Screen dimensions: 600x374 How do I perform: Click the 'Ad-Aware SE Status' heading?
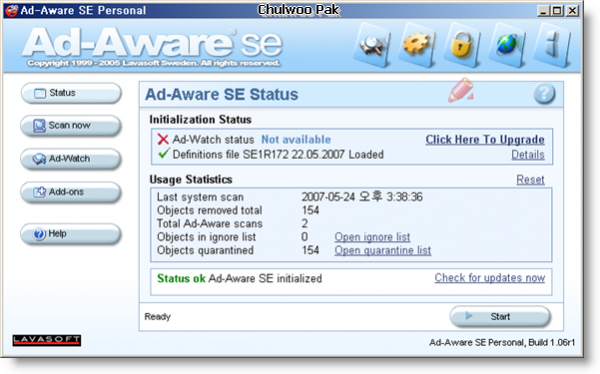pyautogui.click(x=222, y=95)
